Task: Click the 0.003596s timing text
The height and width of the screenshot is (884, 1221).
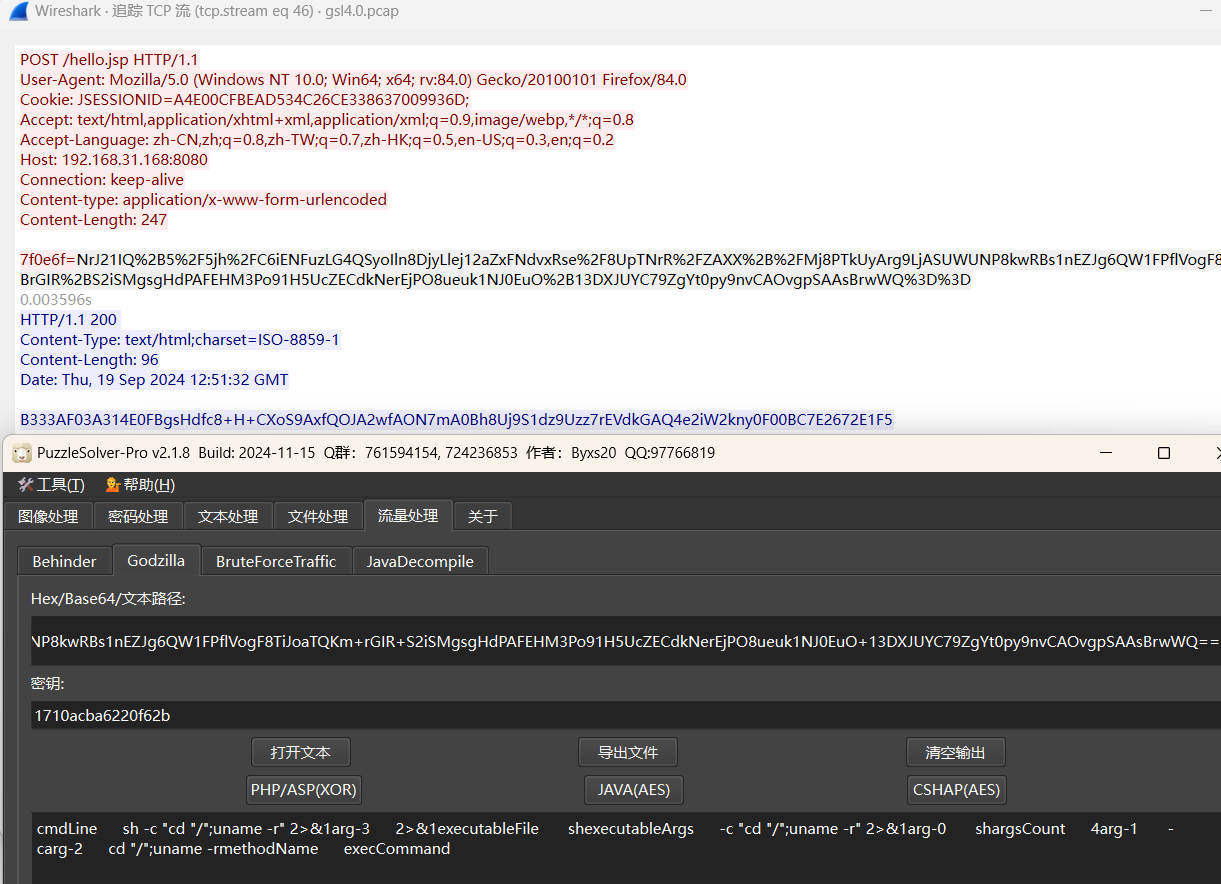Action: click(x=56, y=300)
